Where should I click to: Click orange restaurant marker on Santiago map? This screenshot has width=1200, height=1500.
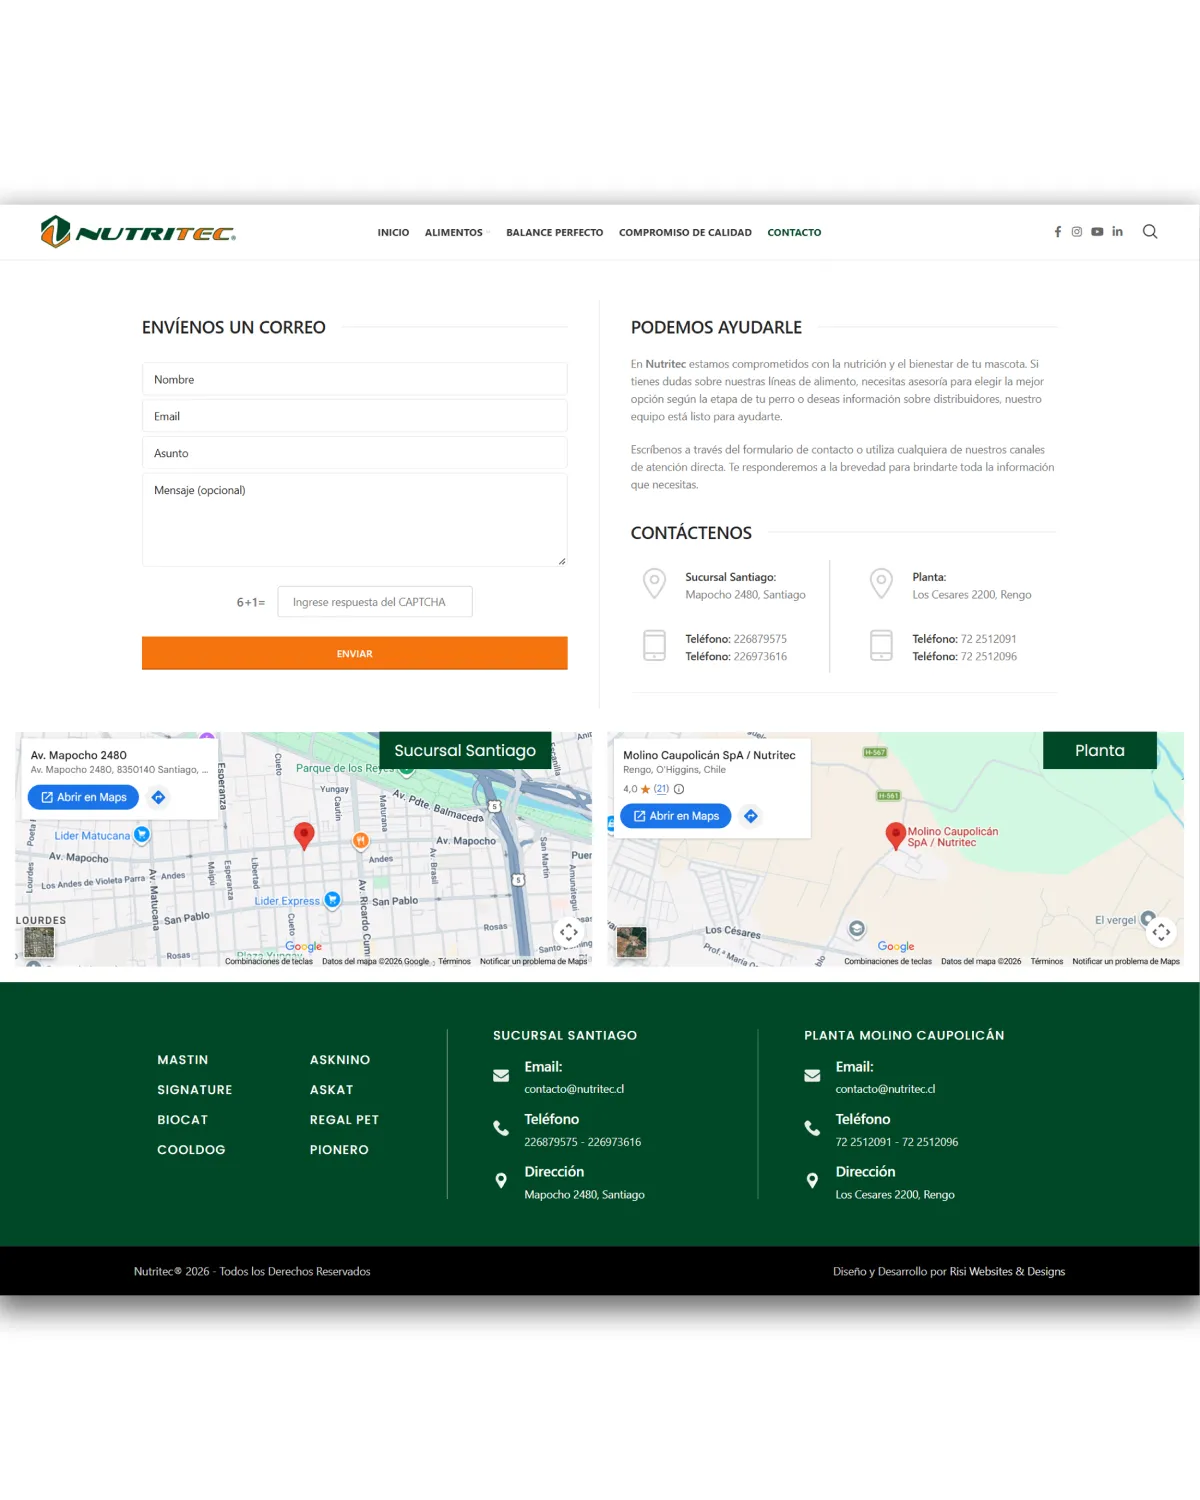click(x=360, y=841)
